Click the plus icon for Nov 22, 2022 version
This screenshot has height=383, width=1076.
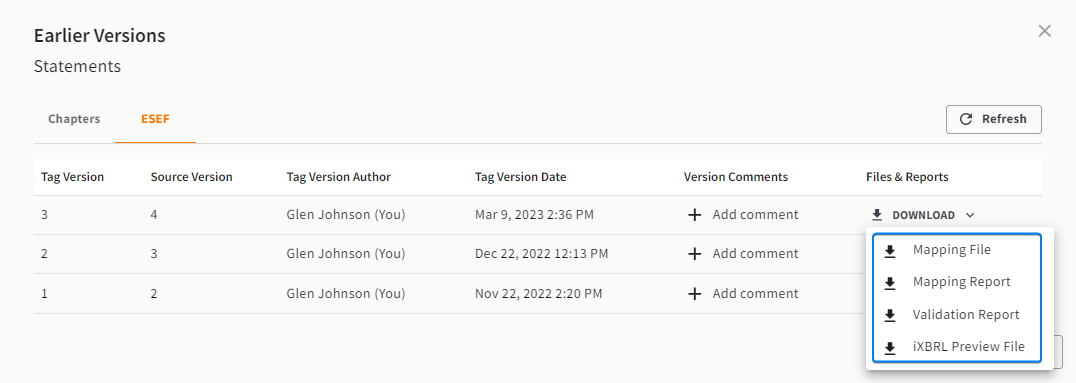pyautogui.click(x=694, y=294)
